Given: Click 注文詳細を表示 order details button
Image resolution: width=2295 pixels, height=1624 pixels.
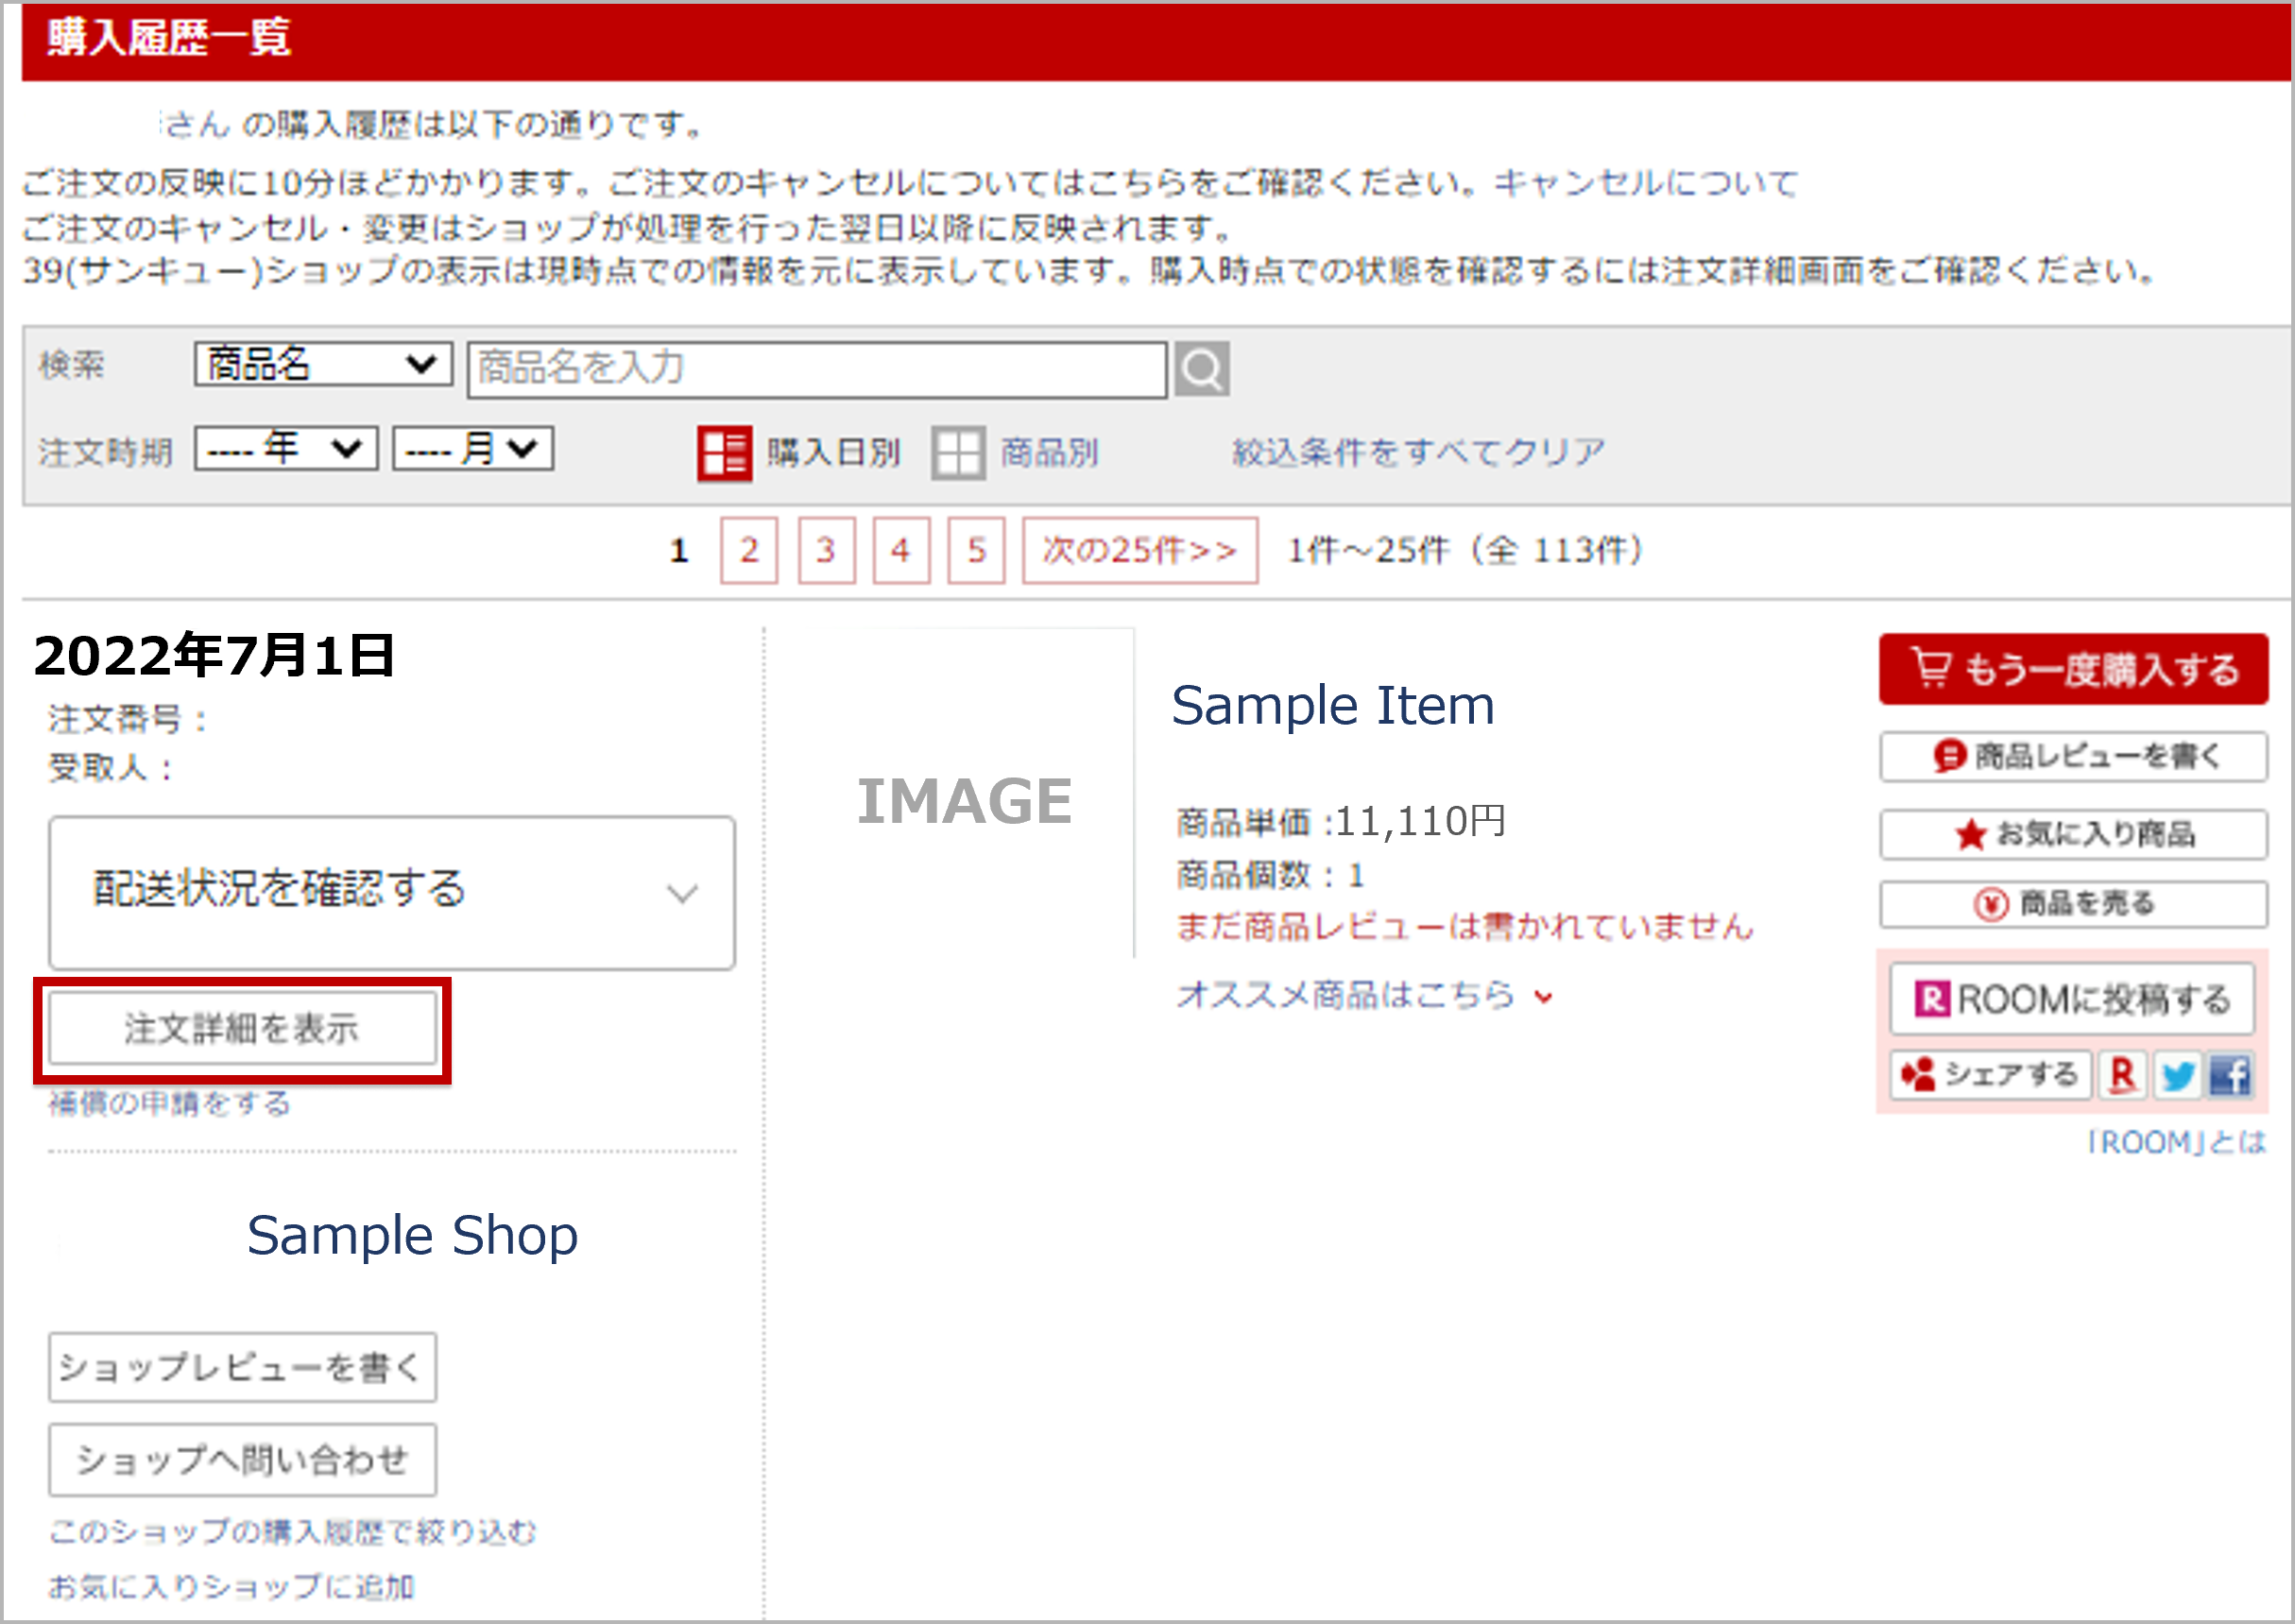Looking at the screenshot, I should point(243,1028).
